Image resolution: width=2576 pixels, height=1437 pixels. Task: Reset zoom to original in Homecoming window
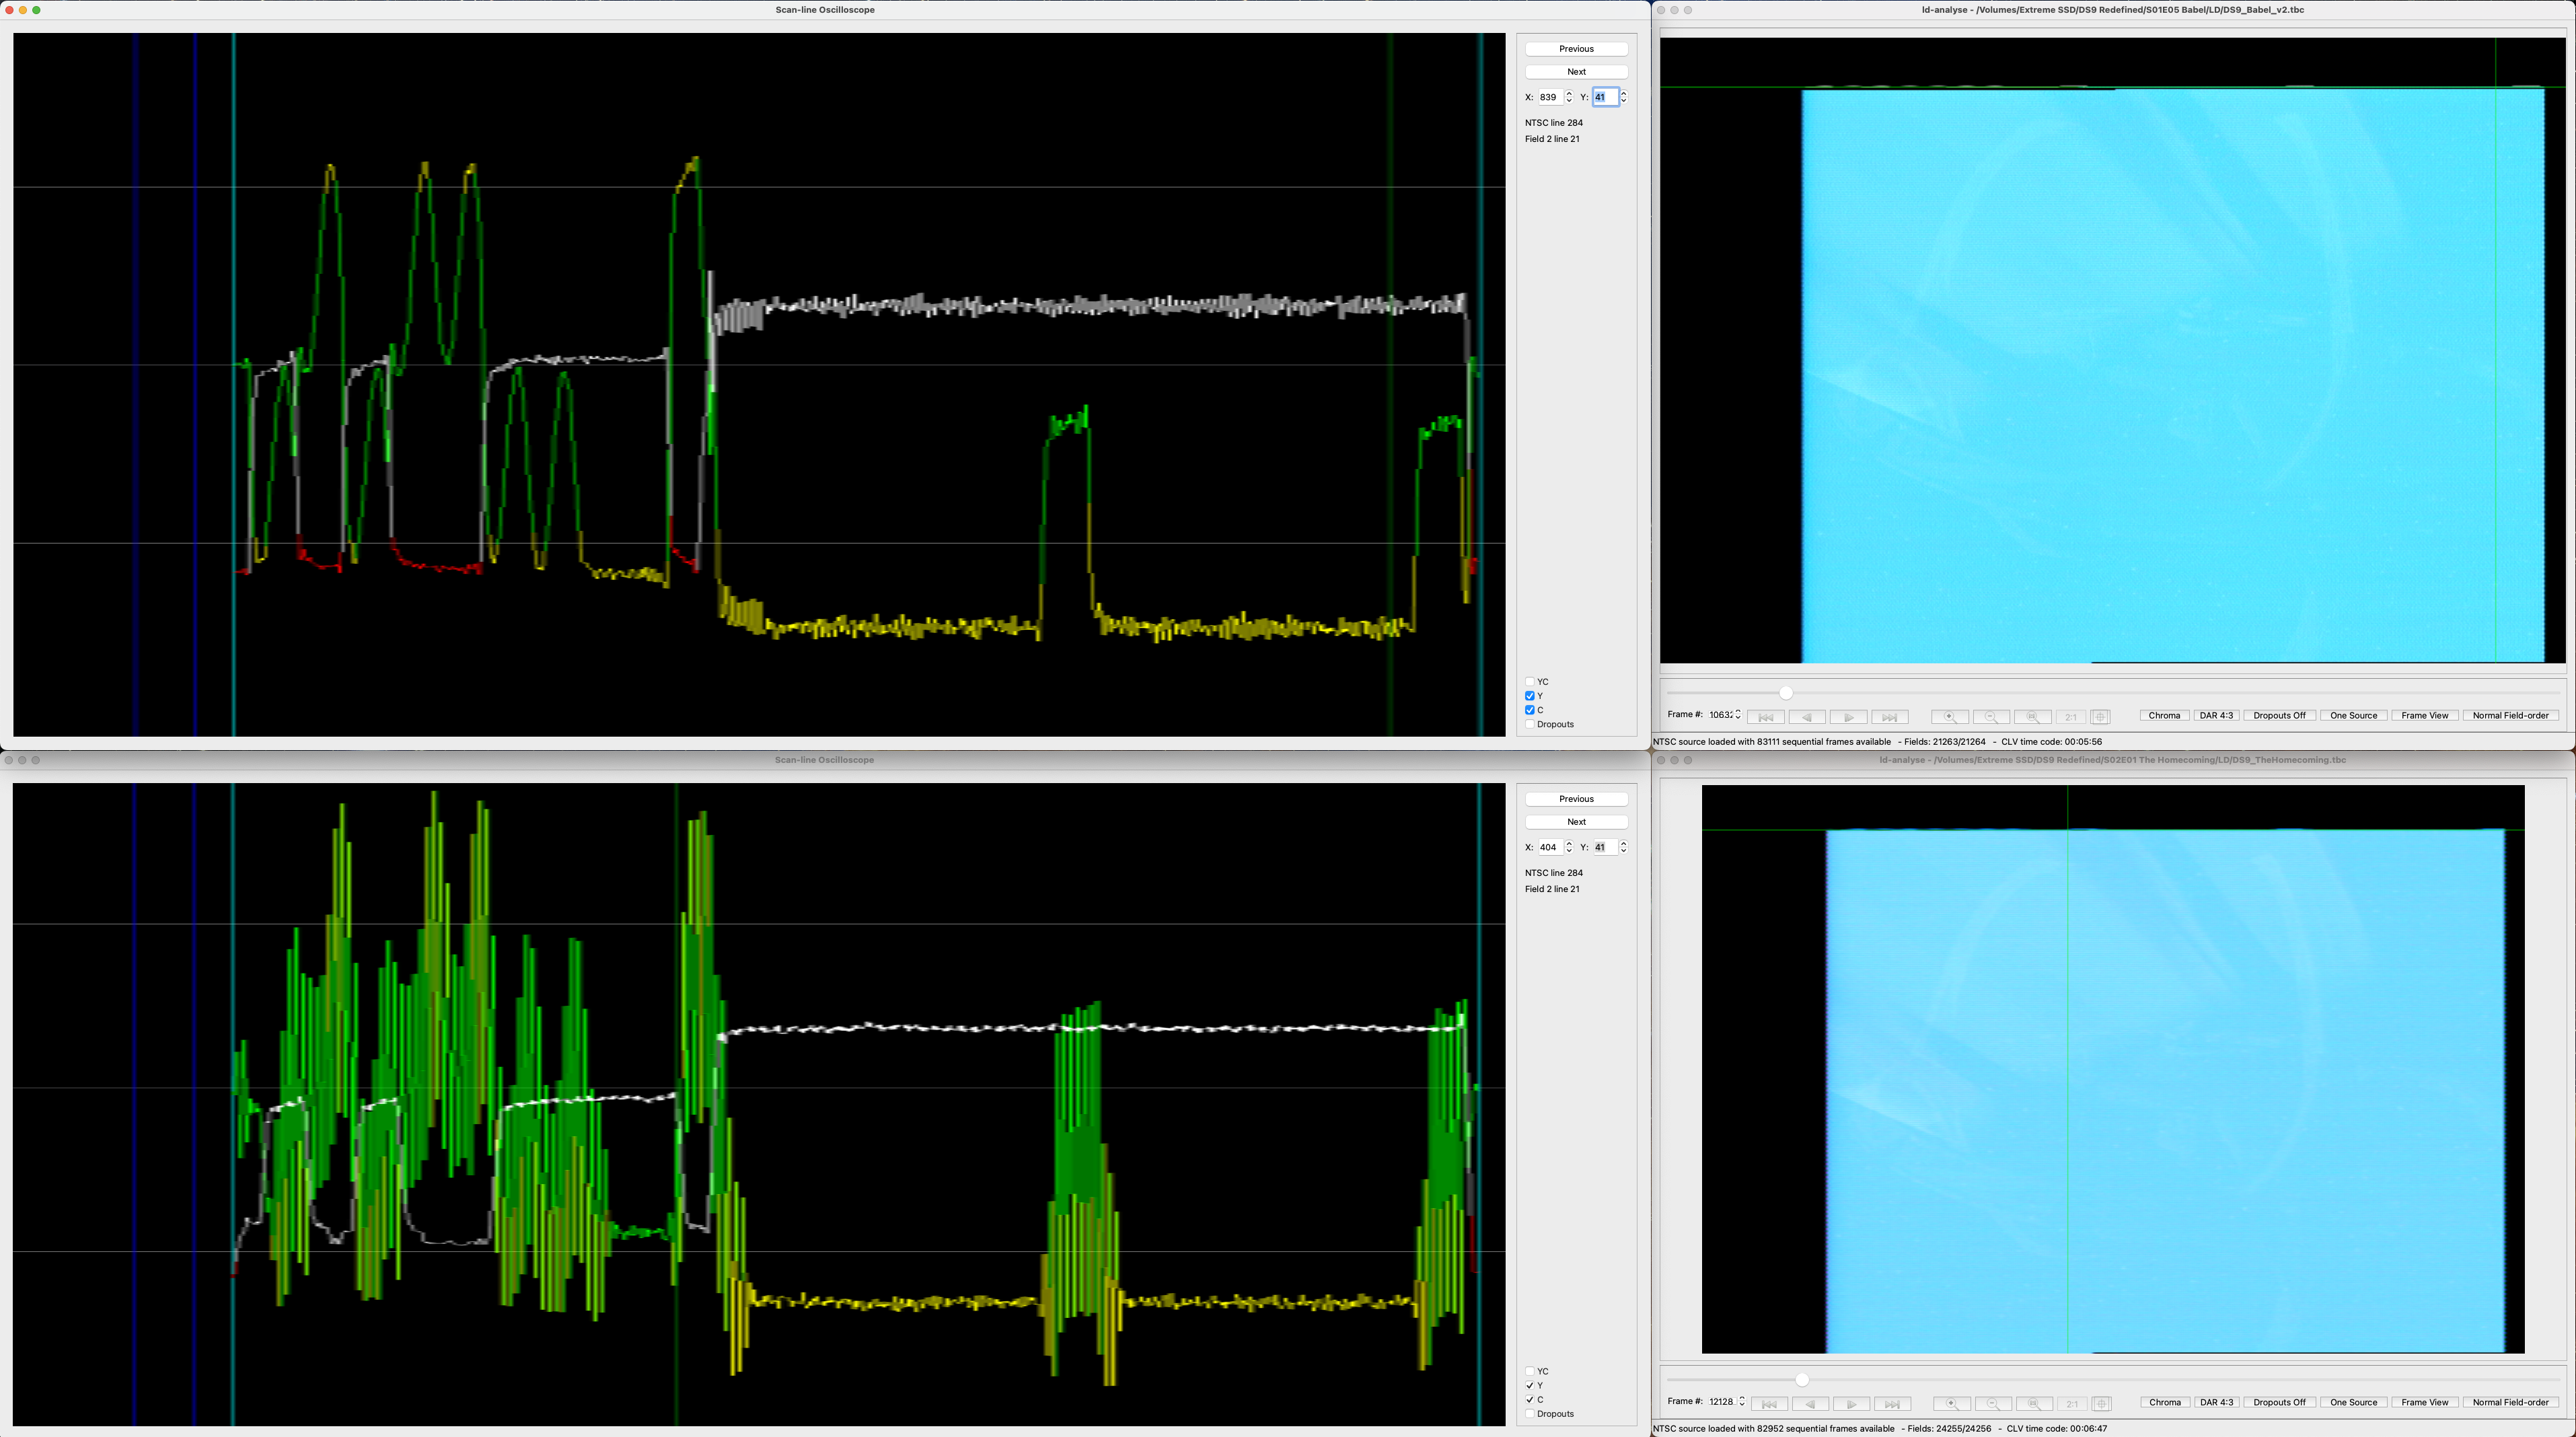pos(2034,1403)
